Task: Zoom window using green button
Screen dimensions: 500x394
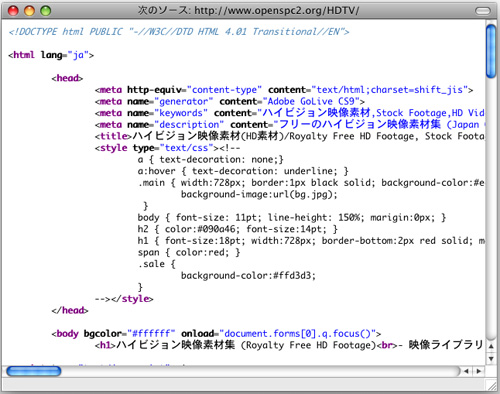Action: click(x=46, y=11)
